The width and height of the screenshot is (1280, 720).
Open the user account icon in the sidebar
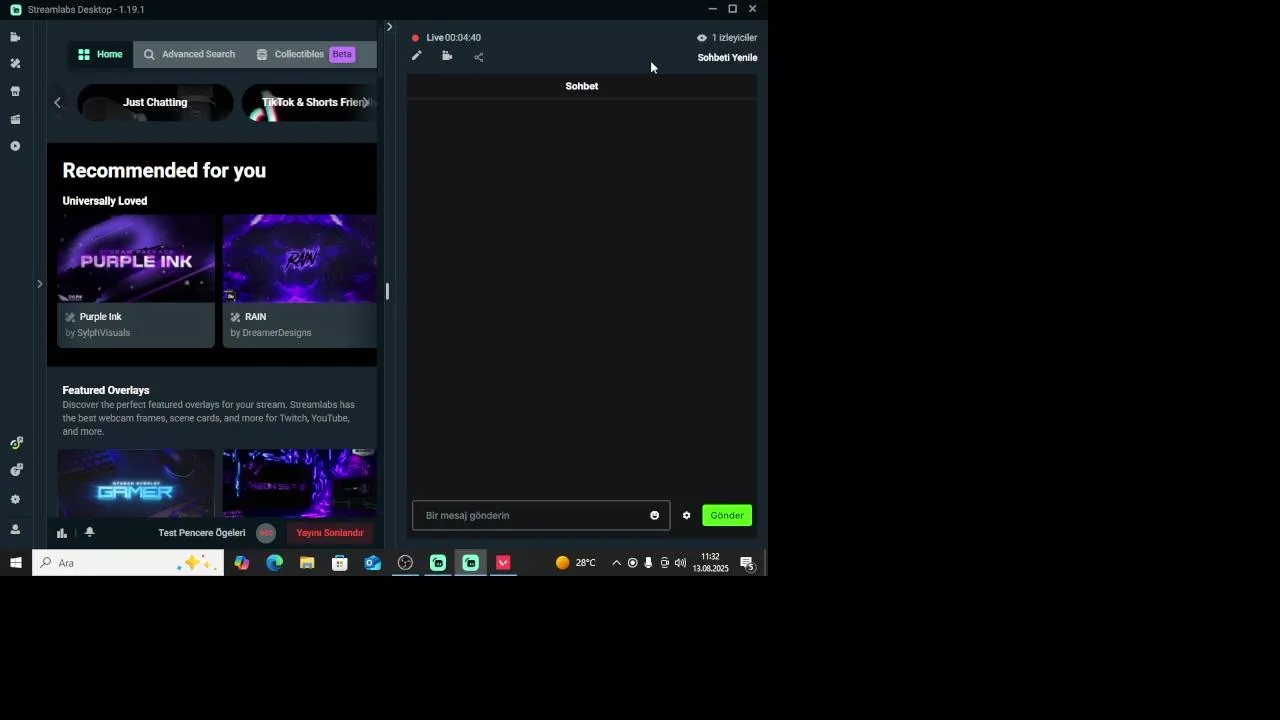15,529
